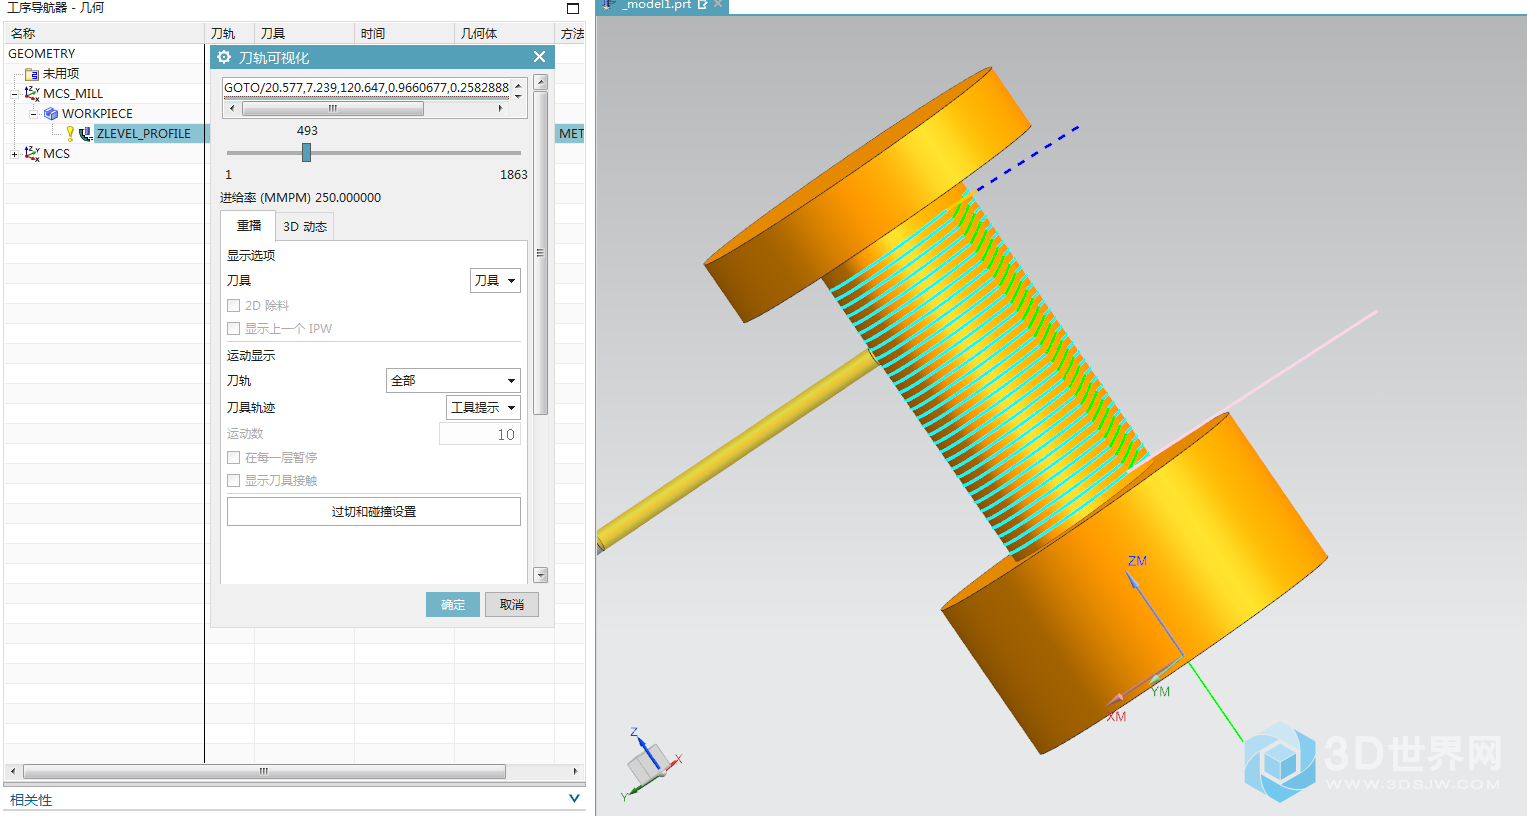Click the 进给率 (MMPM) 250.000000 text

(300, 198)
